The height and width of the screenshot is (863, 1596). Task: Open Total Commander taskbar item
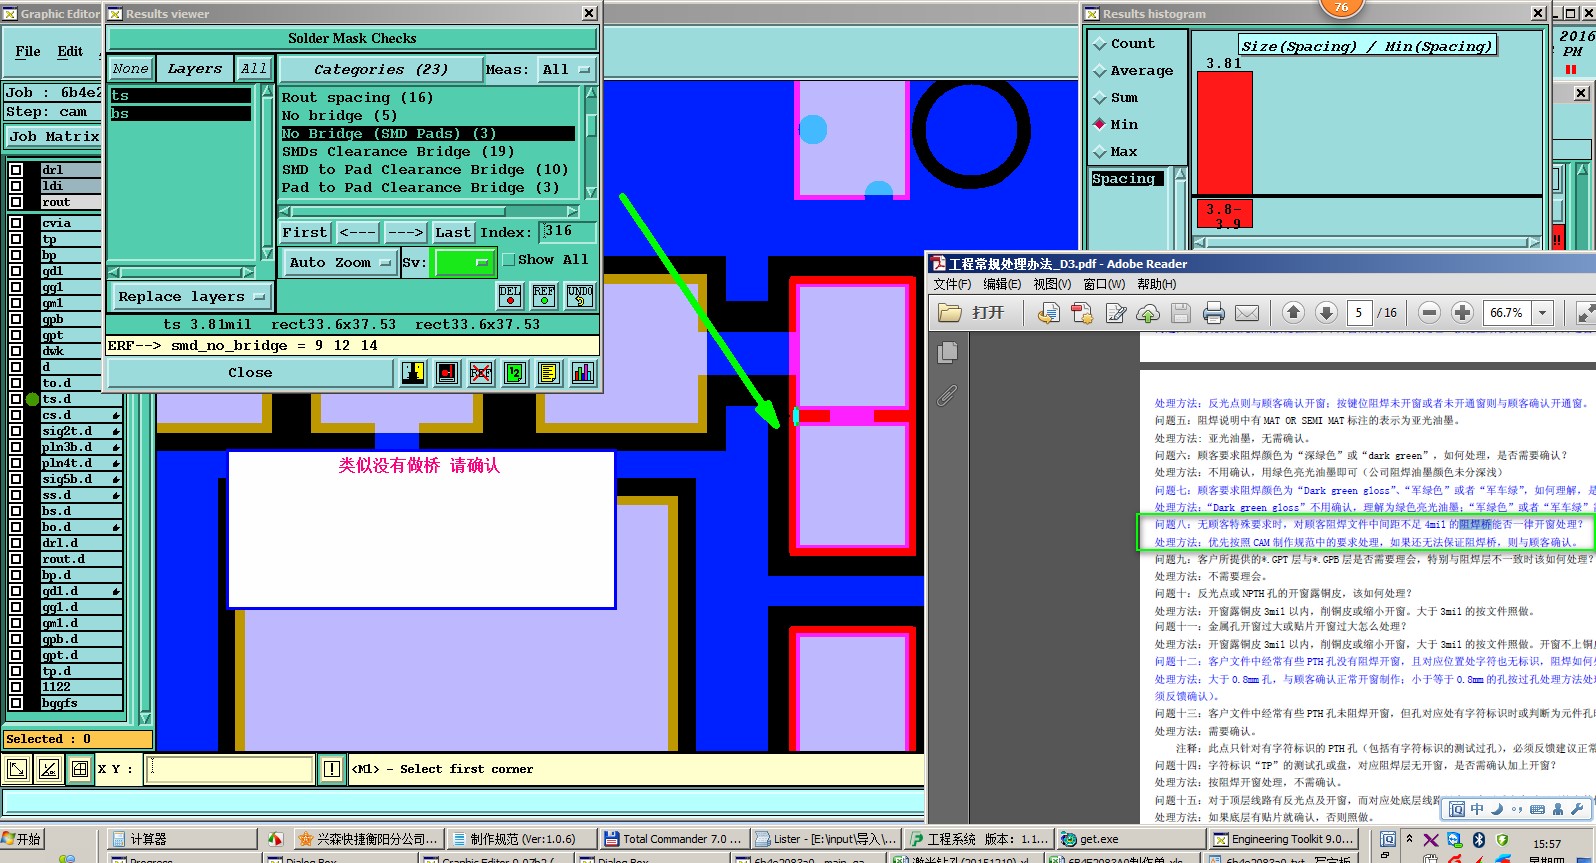tap(673, 839)
